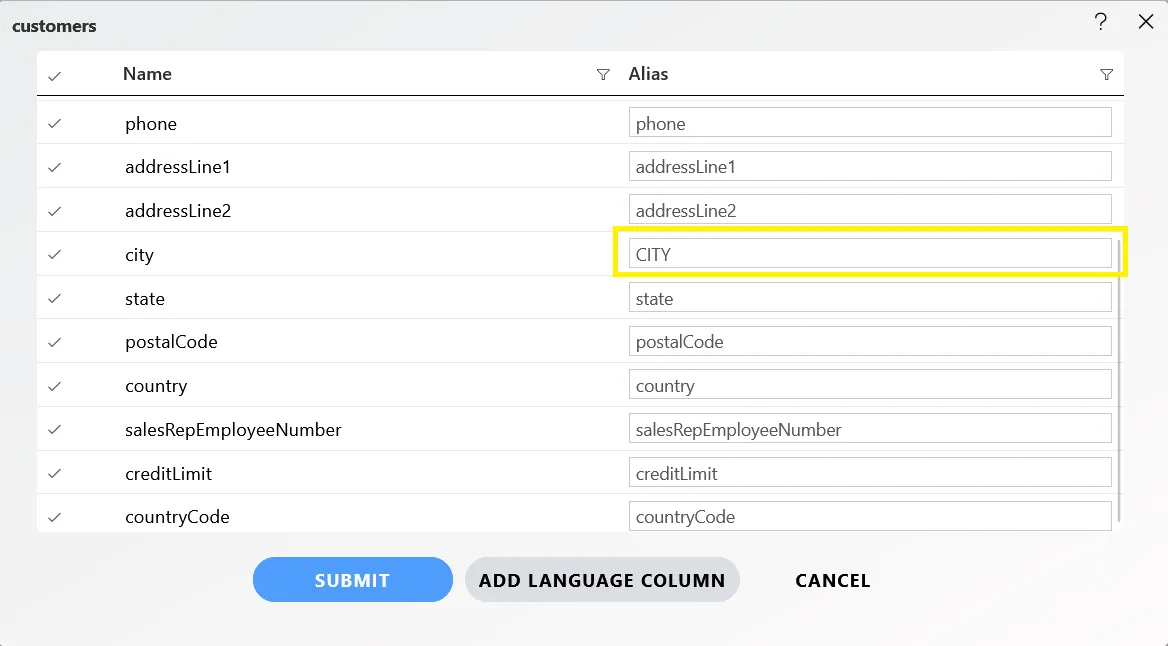1168x646 pixels.
Task: Toggle the checkmark for country row
Action: coord(54,387)
